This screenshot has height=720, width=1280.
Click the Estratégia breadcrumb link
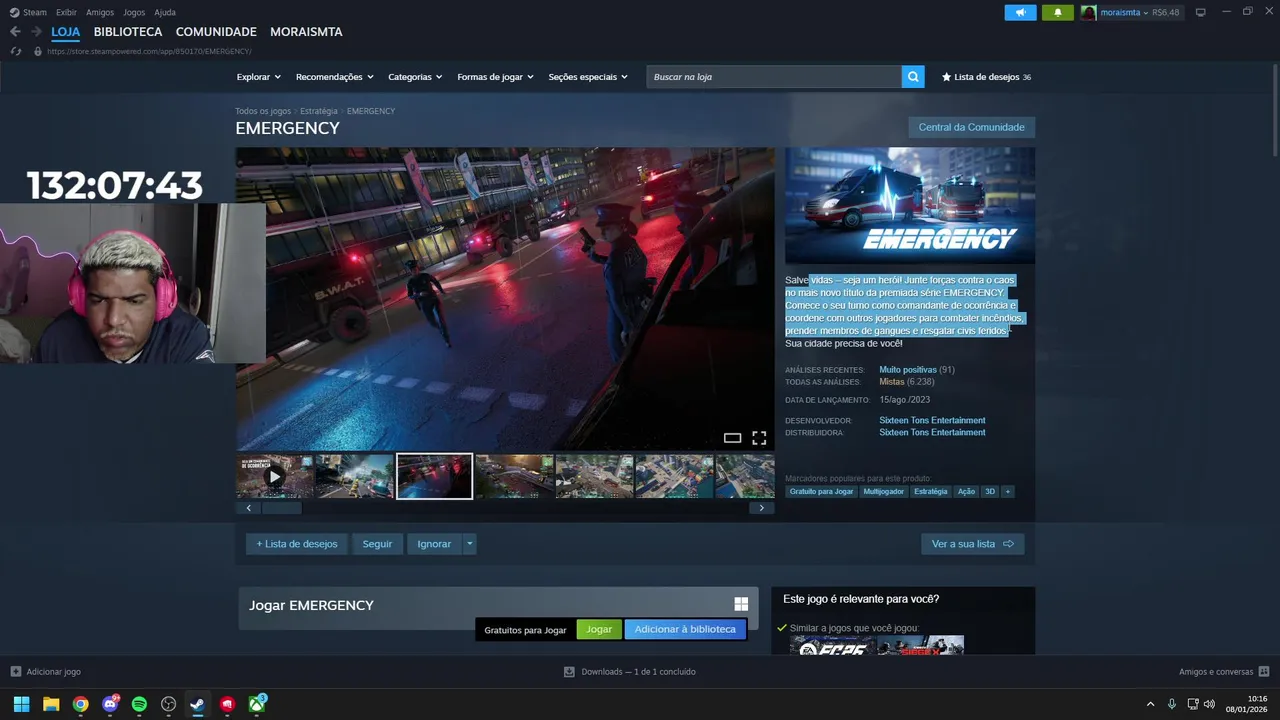319,111
